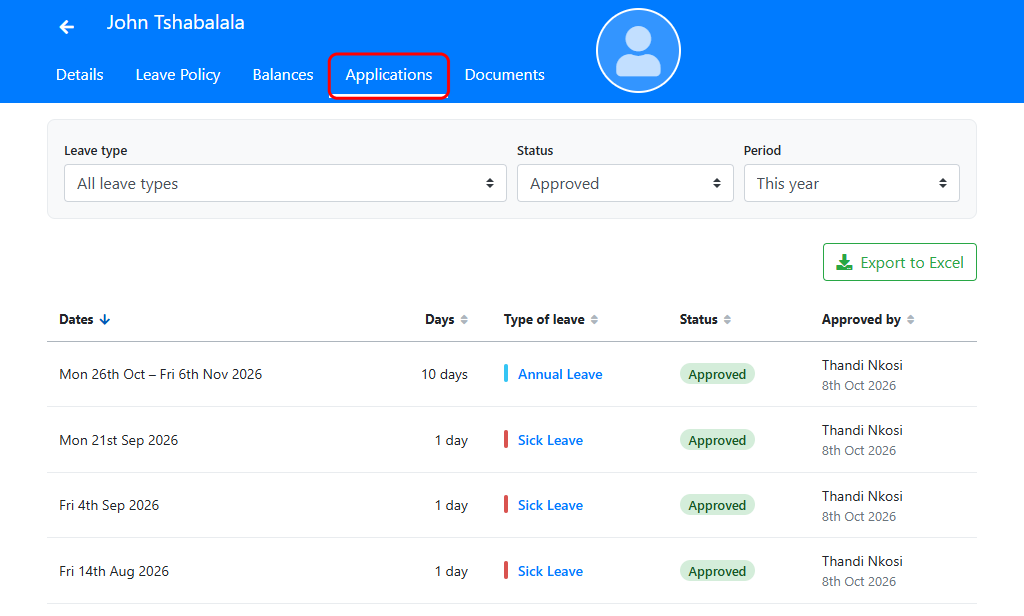
Task: Select the 'Mon 26th Oct – Fri 6th Nov 2026' dates
Action: (x=161, y=374)
